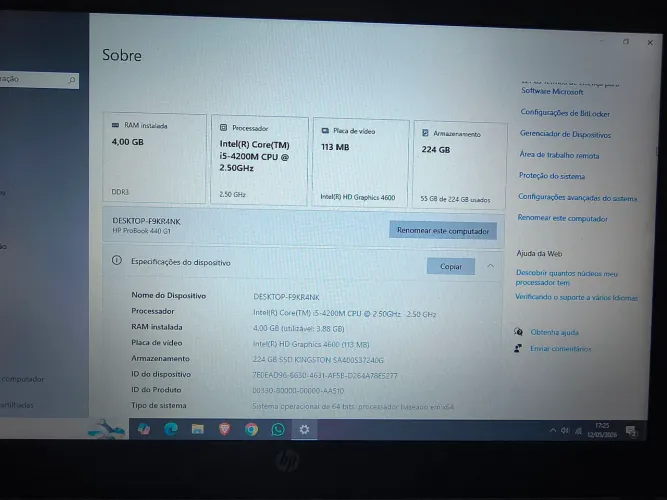Click the ID do Produto value
The height and width of the screenshot is (500, 667).
click(298, 391)
